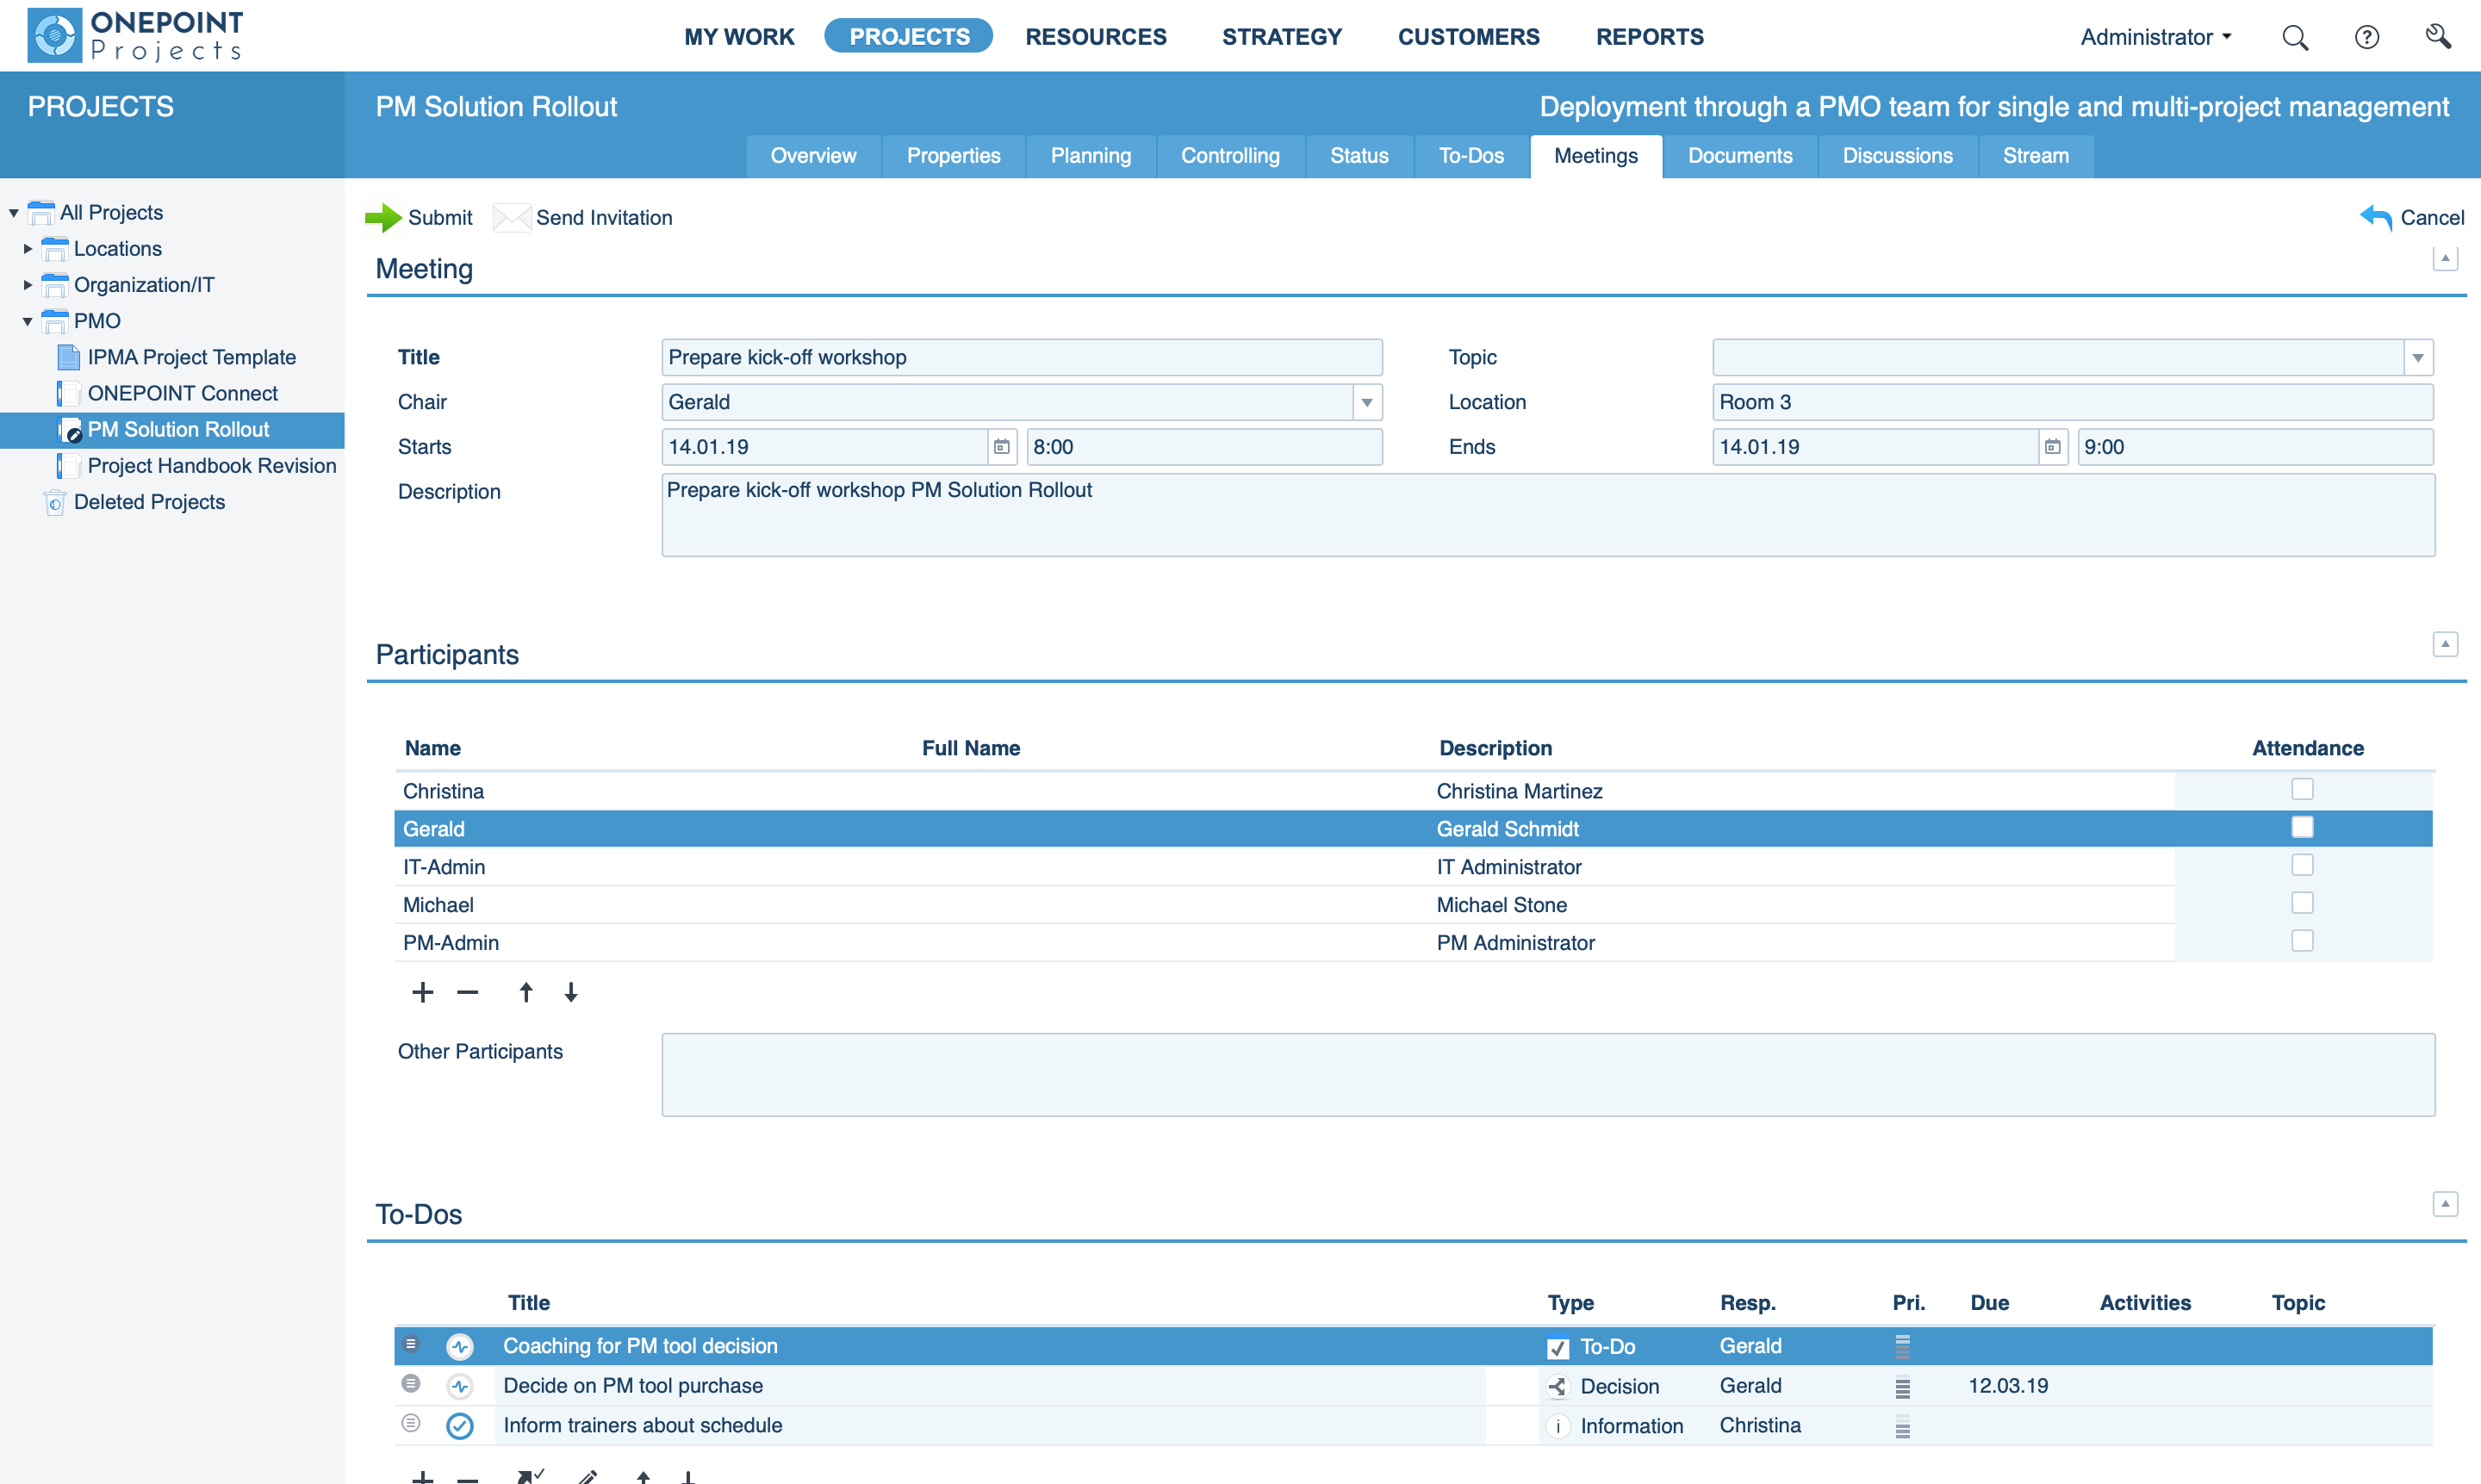This screenshot has width=2481, height=1484.
Task: Click the Starts time field showing 8:00
Action: pyautogui.click(x=1204, y=447)
